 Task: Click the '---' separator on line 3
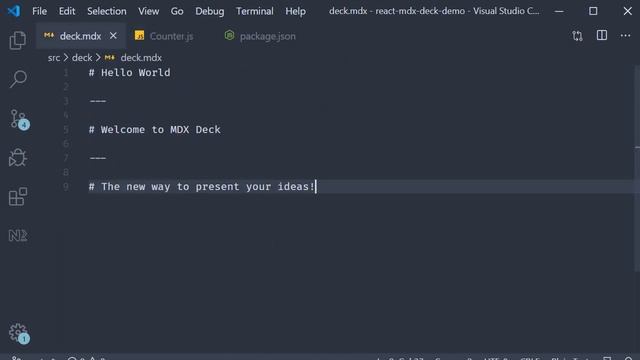point(98,101)
